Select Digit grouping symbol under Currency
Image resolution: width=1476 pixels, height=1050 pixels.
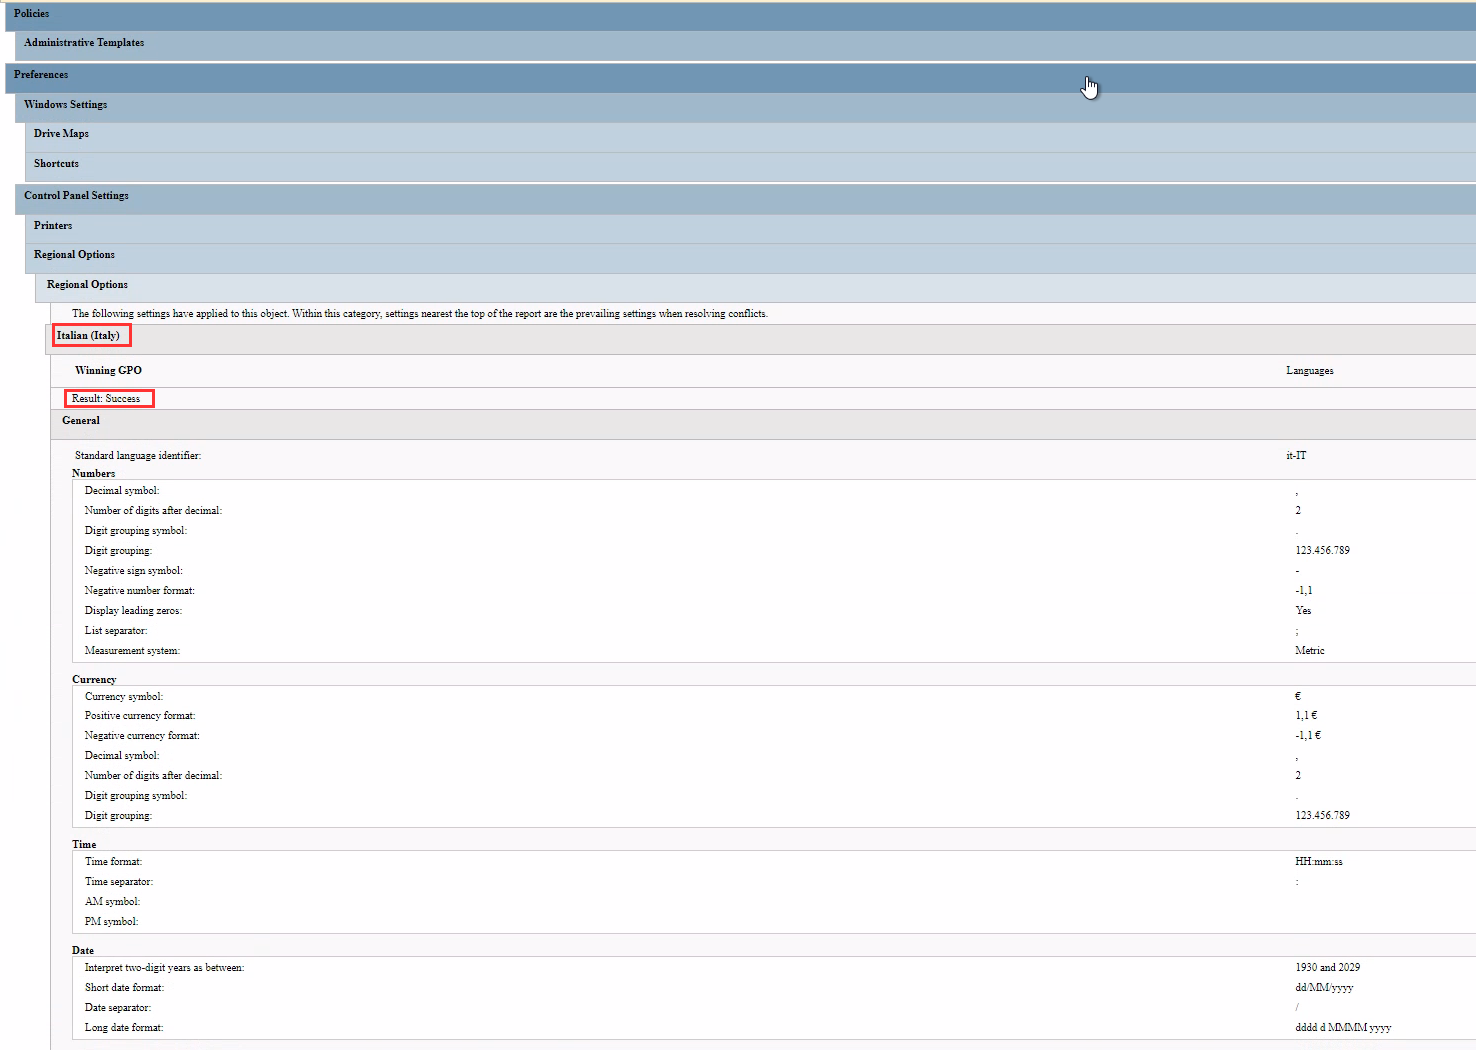[136, 796]
